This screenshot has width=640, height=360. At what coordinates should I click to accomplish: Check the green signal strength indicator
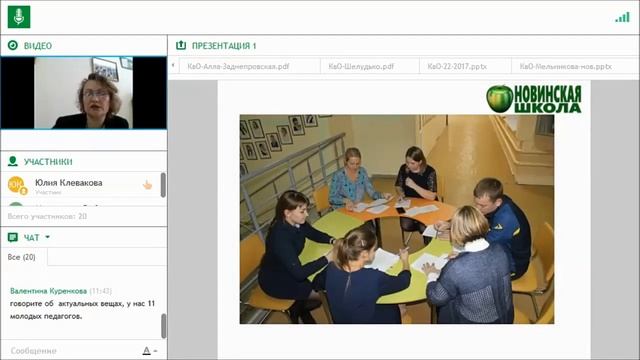pyautogui.click(x=622, y=18)
